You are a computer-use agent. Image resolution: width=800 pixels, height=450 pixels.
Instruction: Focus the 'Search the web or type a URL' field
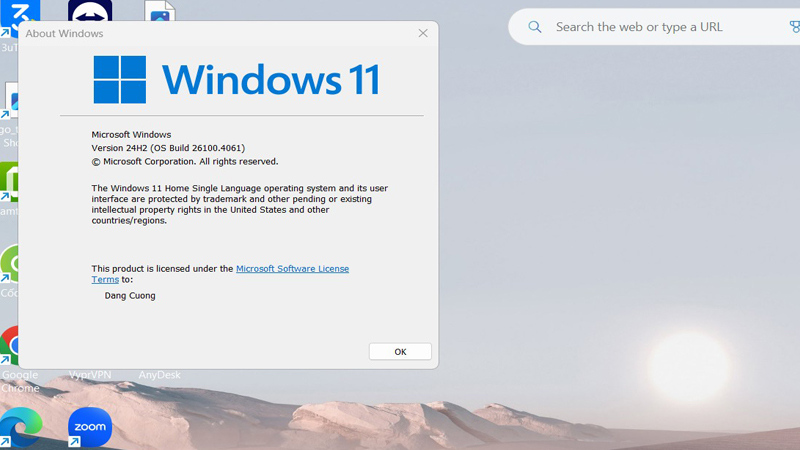click(x=654, y=27)
